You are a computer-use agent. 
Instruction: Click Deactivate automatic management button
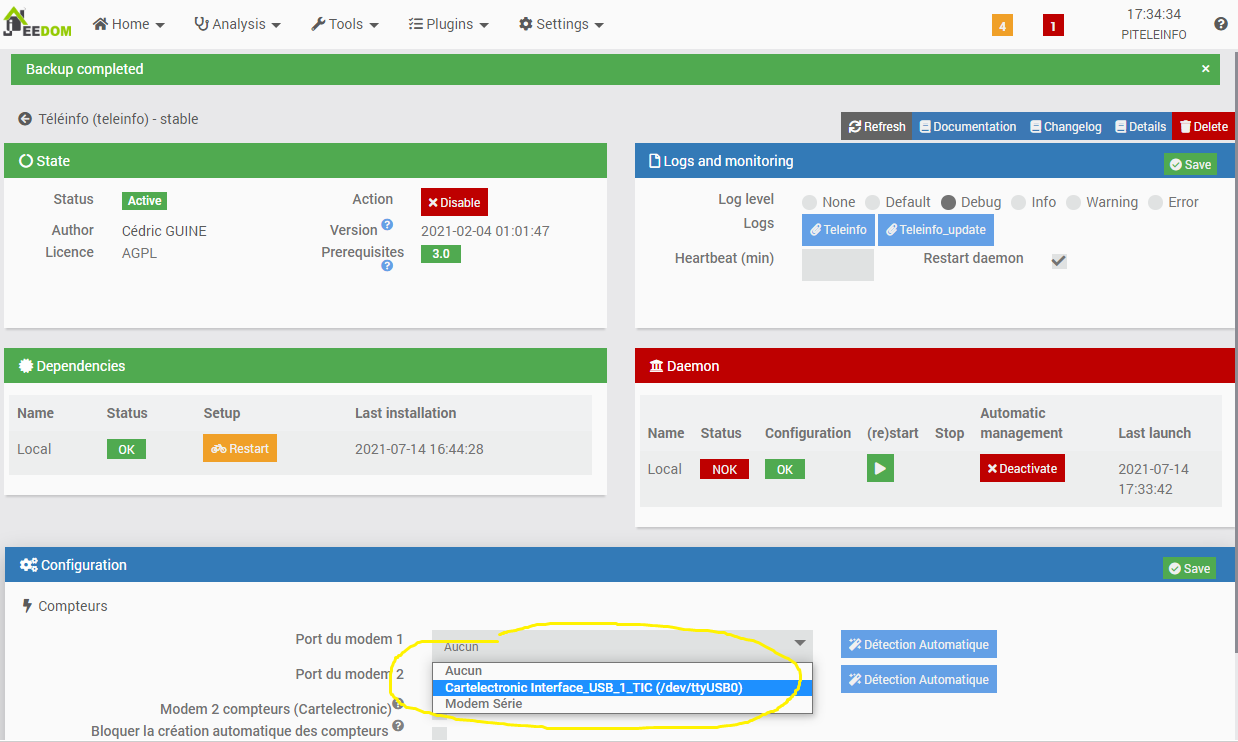(x=1022, y=468)
